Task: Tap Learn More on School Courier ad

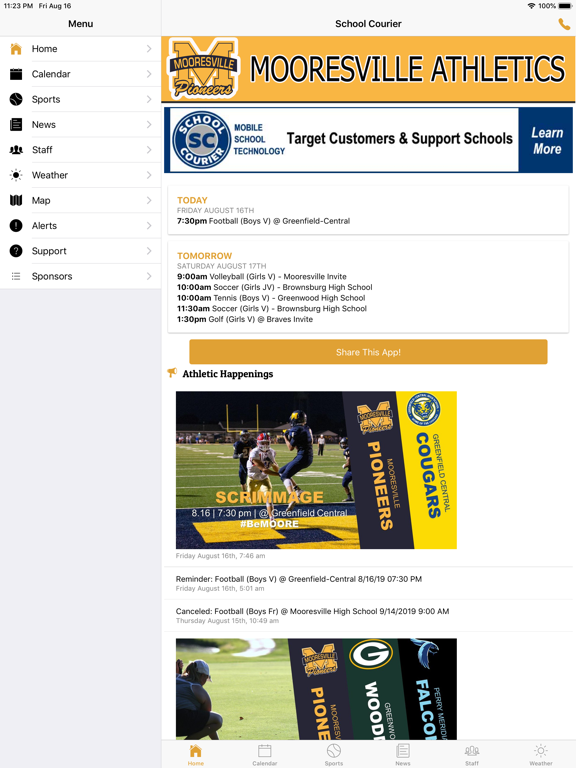Action: (x=546, y=141)
